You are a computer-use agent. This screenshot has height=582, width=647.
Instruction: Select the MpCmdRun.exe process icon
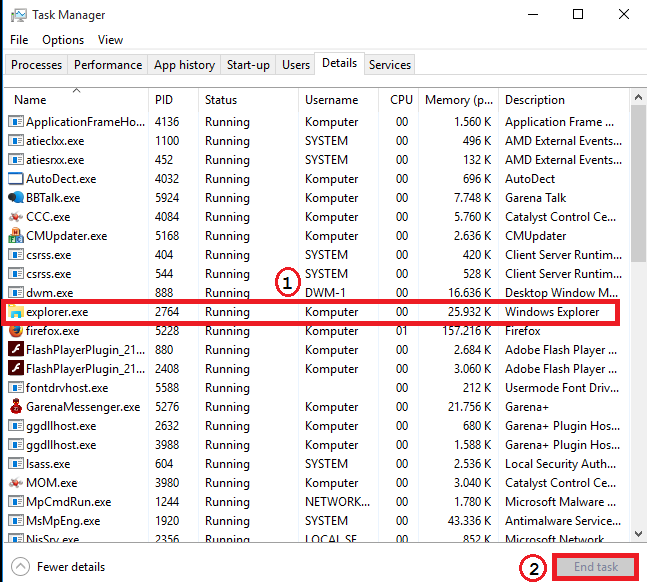16,502
